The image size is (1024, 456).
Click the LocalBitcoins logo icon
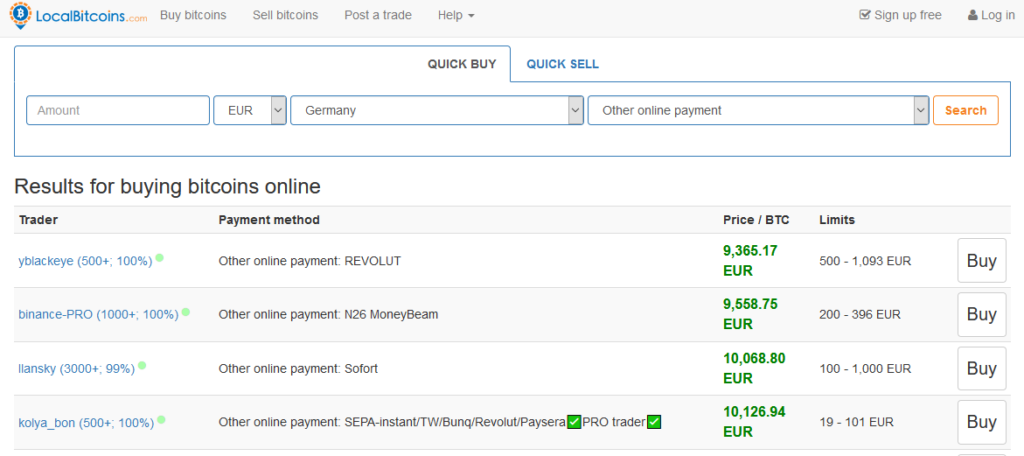[x=20, y=14]
